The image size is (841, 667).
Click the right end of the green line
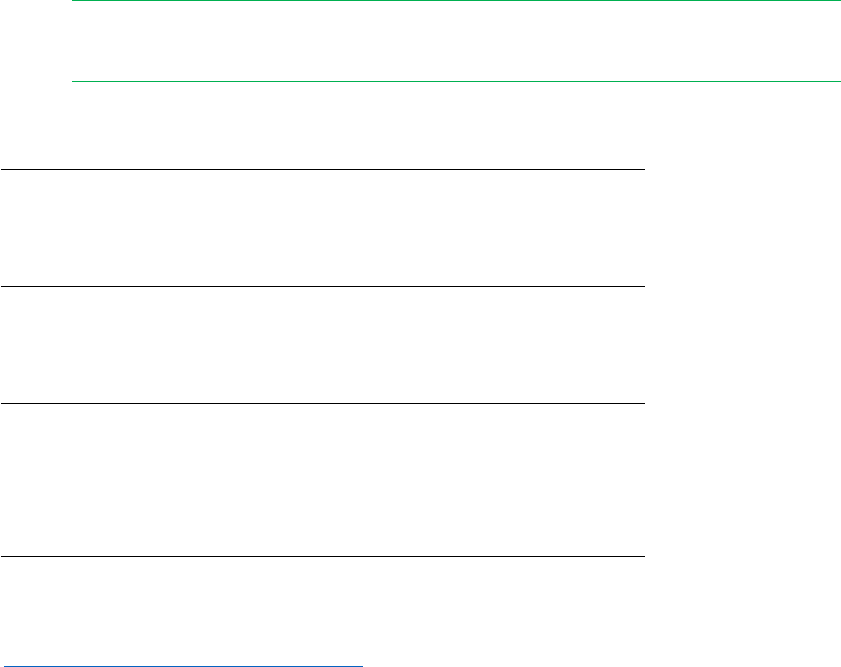click(x=837, y=1)
